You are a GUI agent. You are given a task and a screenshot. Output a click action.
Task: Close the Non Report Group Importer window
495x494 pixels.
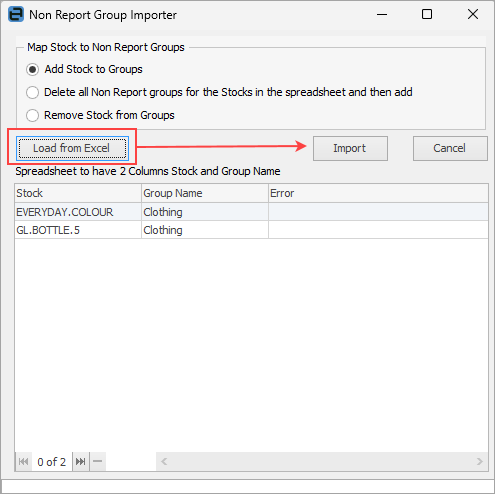click(473, 14)
